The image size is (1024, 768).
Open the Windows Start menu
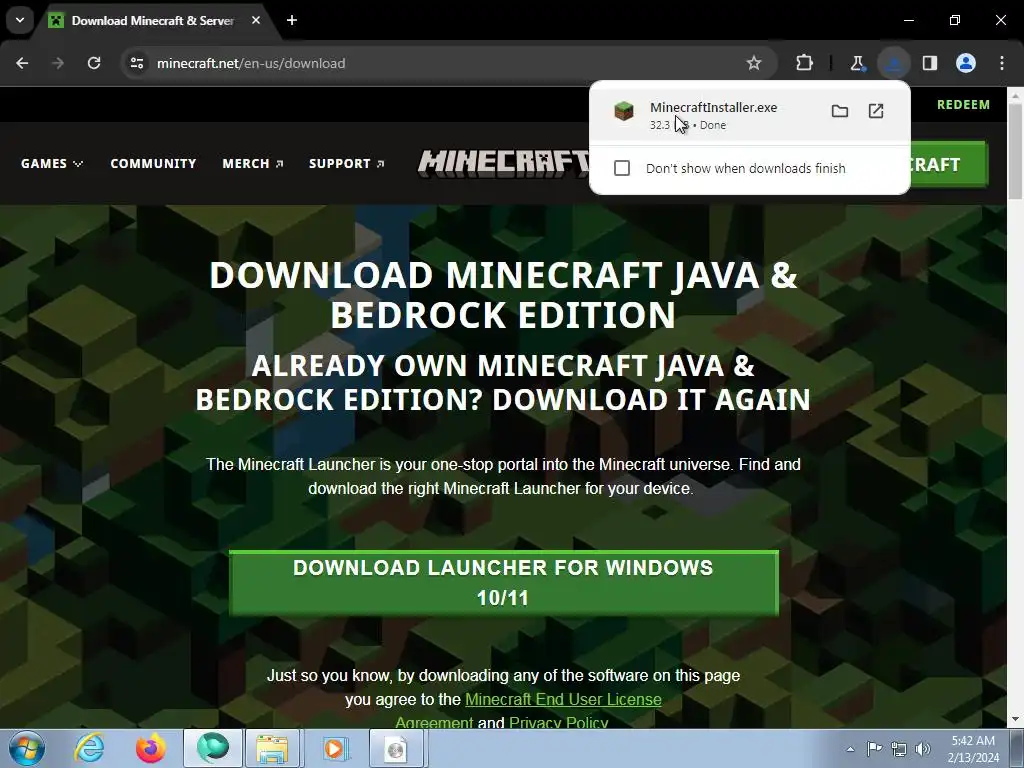(26, 748)
